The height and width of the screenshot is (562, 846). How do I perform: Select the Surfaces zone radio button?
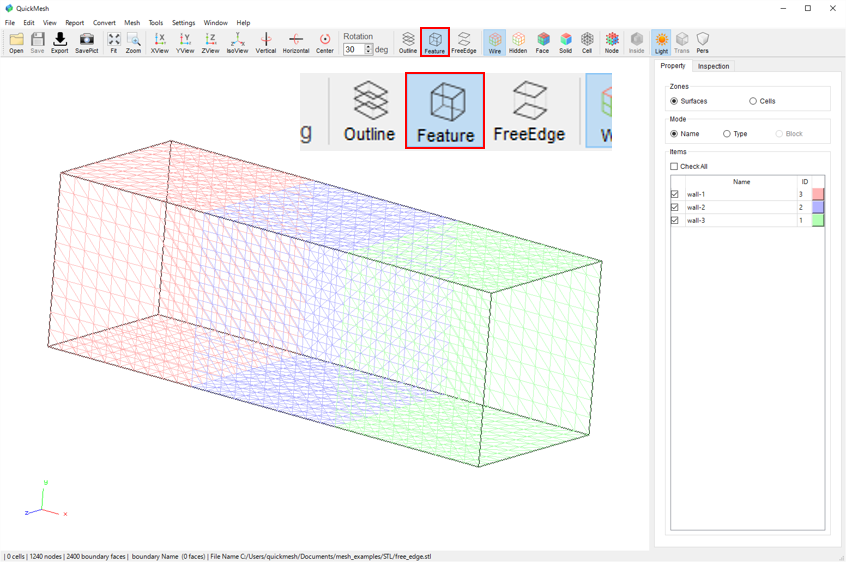click(x=674, y=101)
